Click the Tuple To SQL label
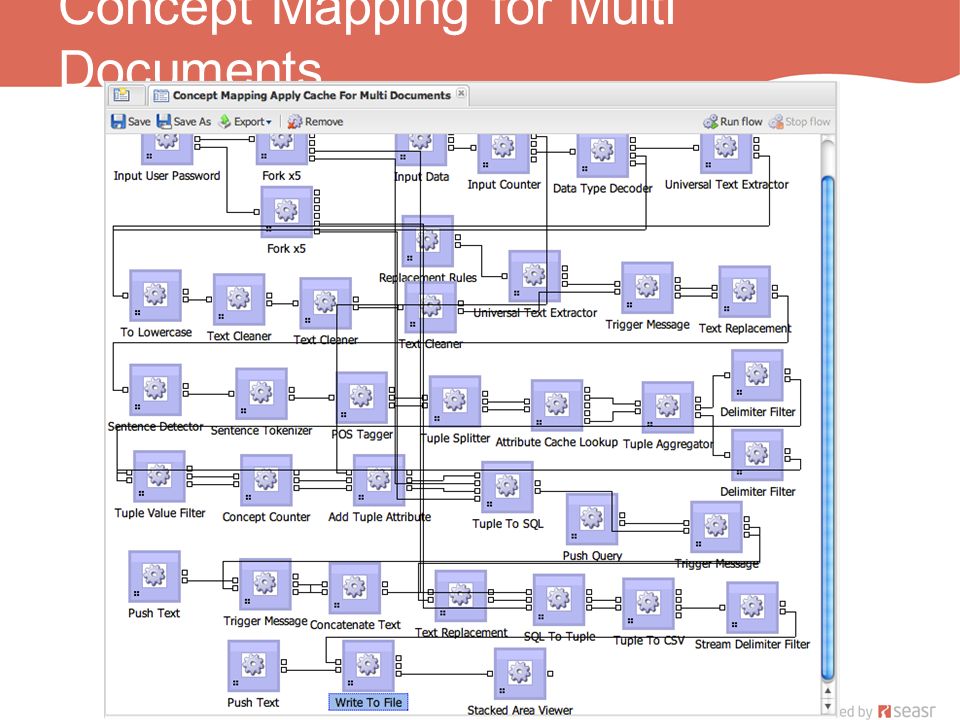This screenshot has width=960, height=720. 508,523
